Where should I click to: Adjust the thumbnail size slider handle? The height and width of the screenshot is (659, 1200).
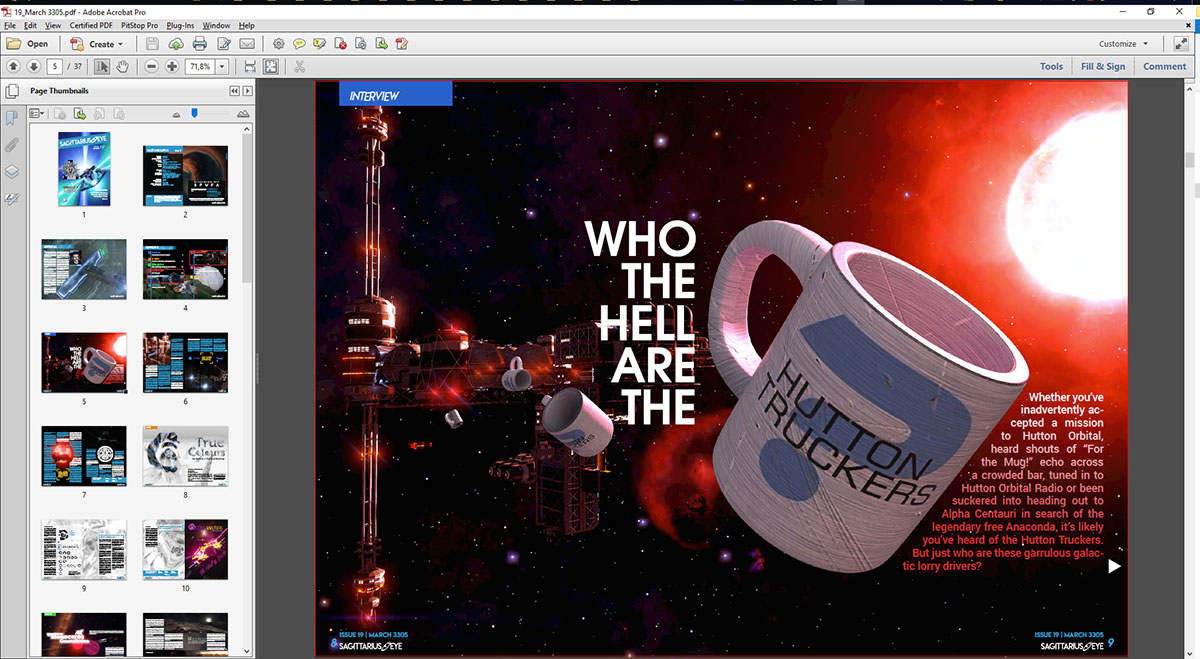click(195, 114)
